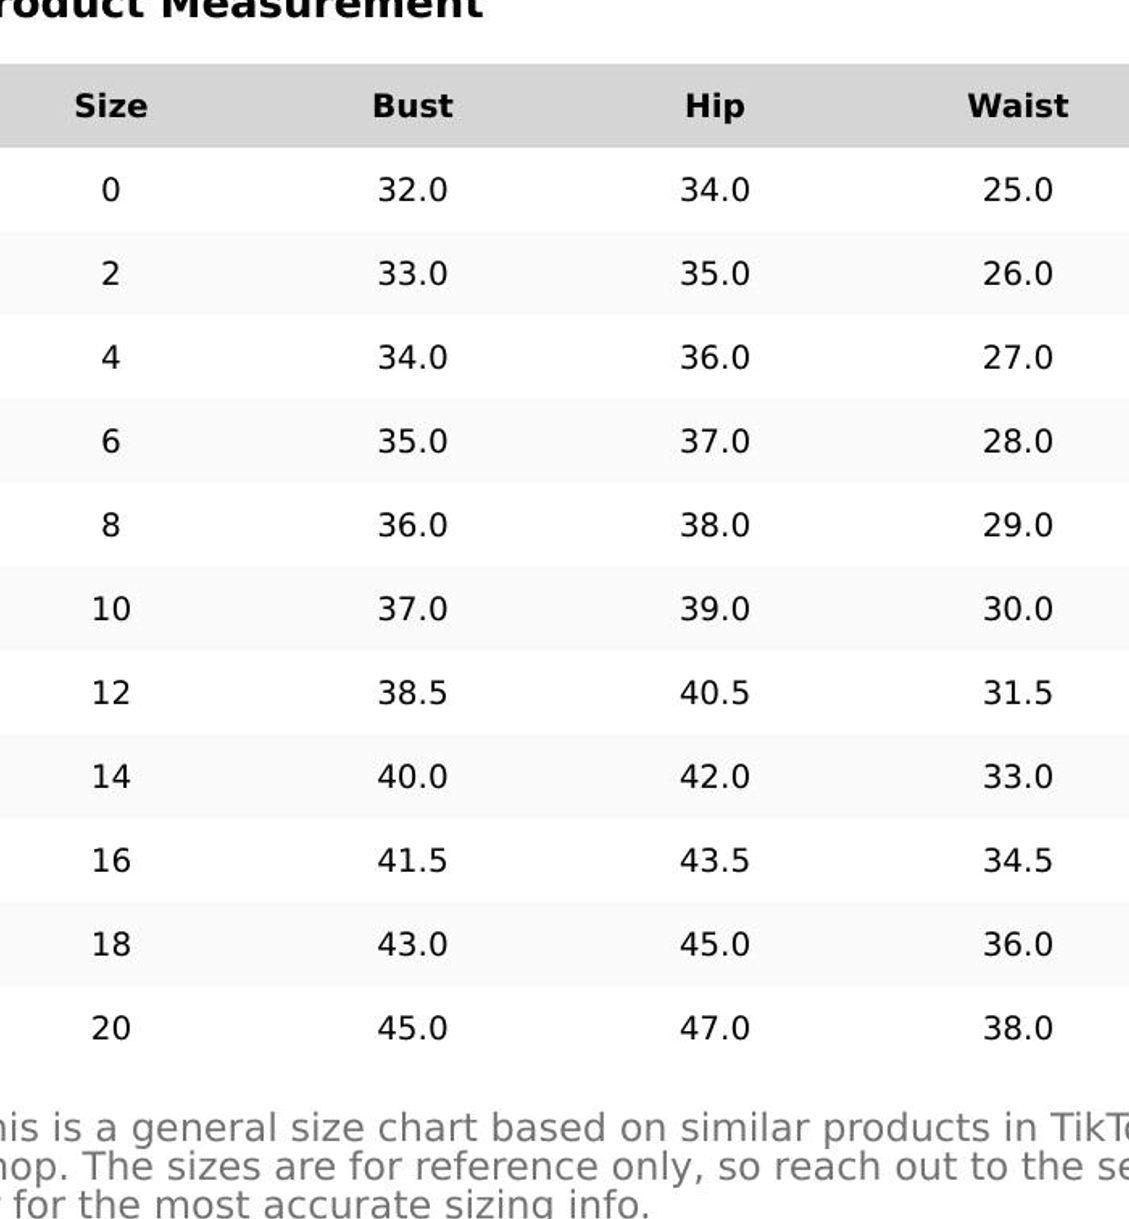This screenshot has height=1219, width=1129.
Task: Click the Hip column header
Action: (714, 106)
